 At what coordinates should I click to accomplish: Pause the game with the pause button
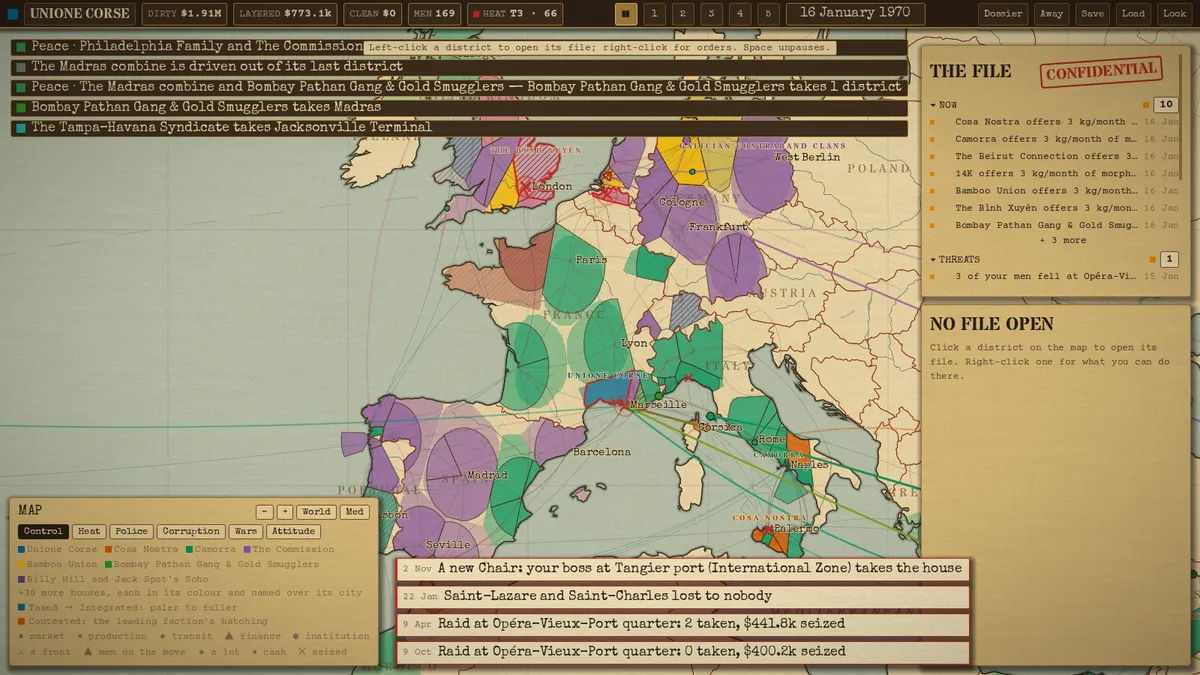pyautogui.click(x=626, y=14)
